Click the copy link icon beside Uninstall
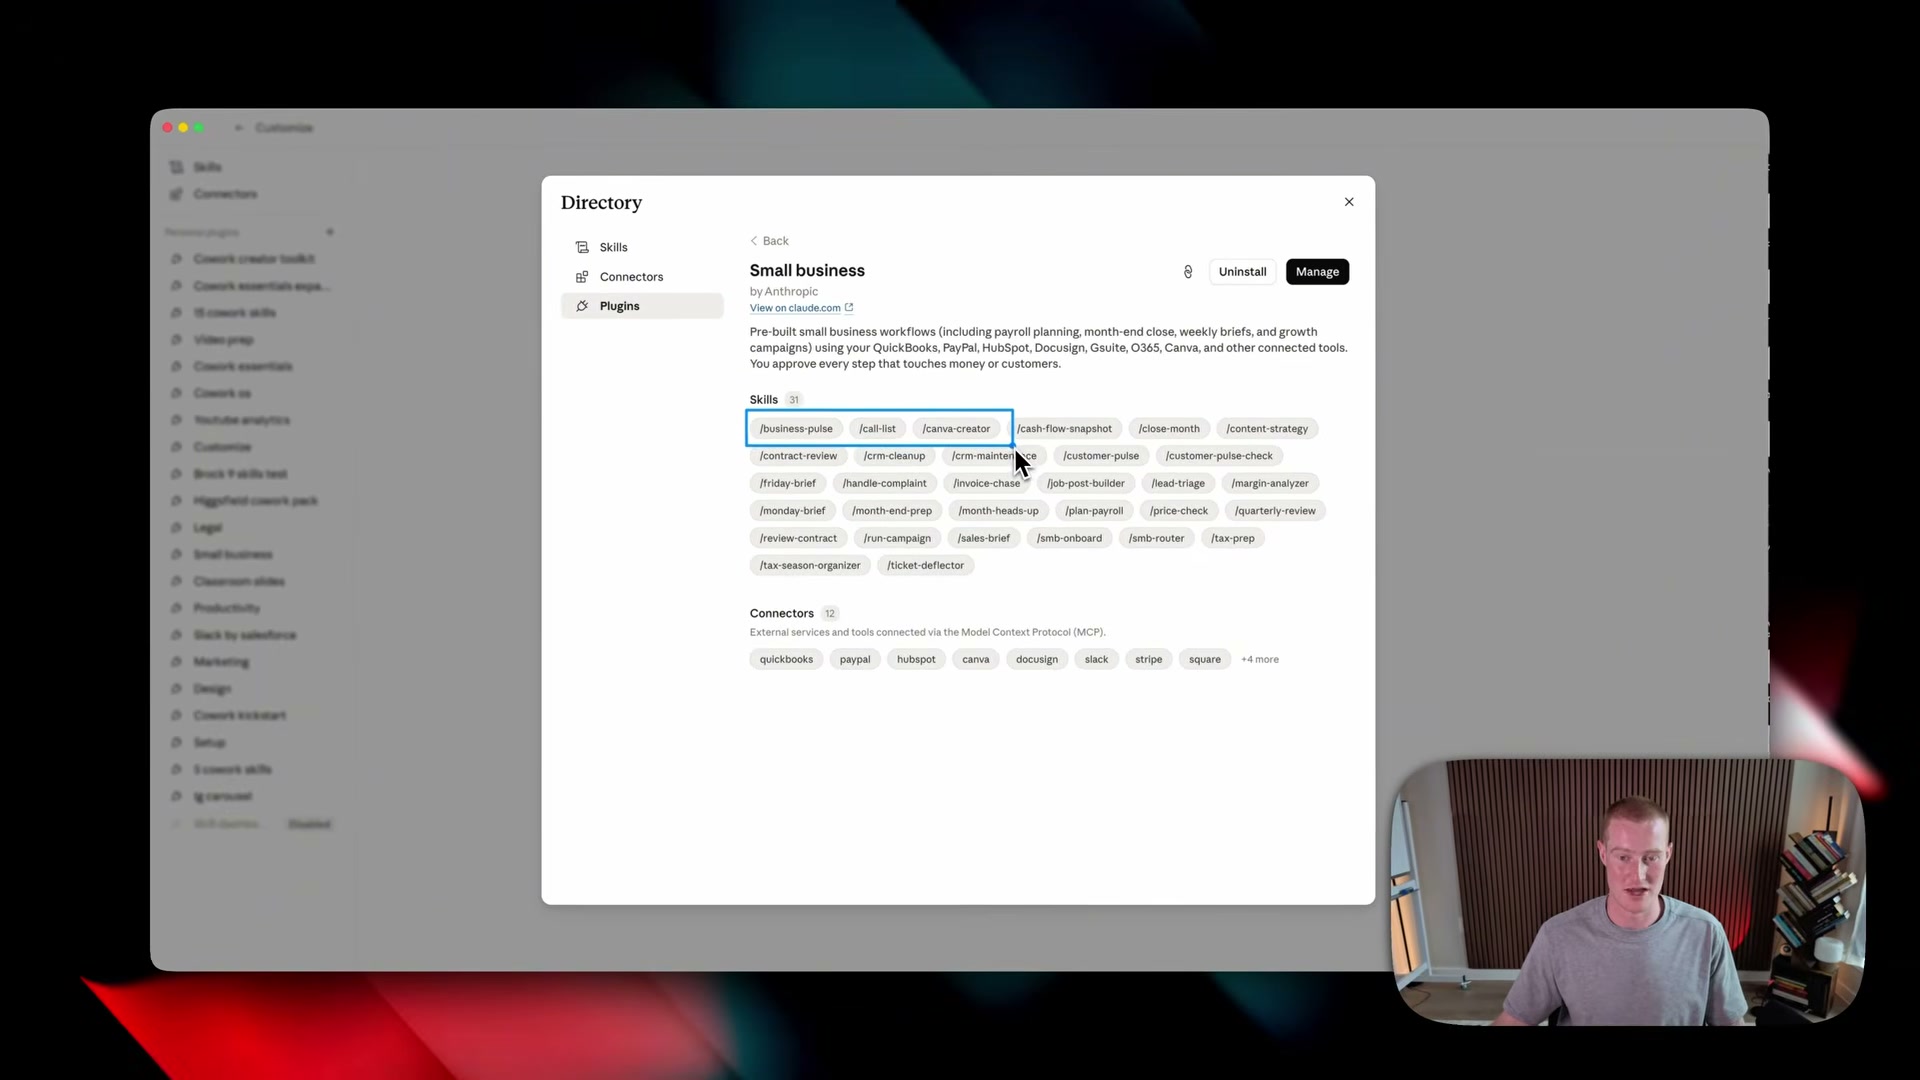The height and width of the screenshot is (1080, 1920). point(1188,272)
